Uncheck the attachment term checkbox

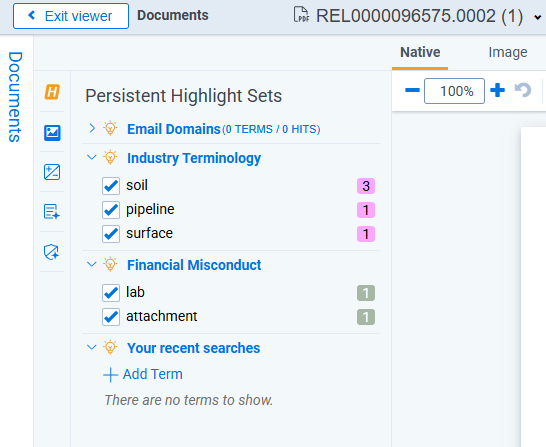tap(111, 317)
